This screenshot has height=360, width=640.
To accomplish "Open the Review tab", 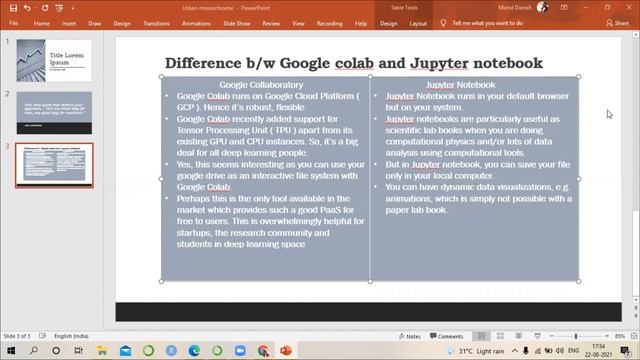I will (271, 23).
